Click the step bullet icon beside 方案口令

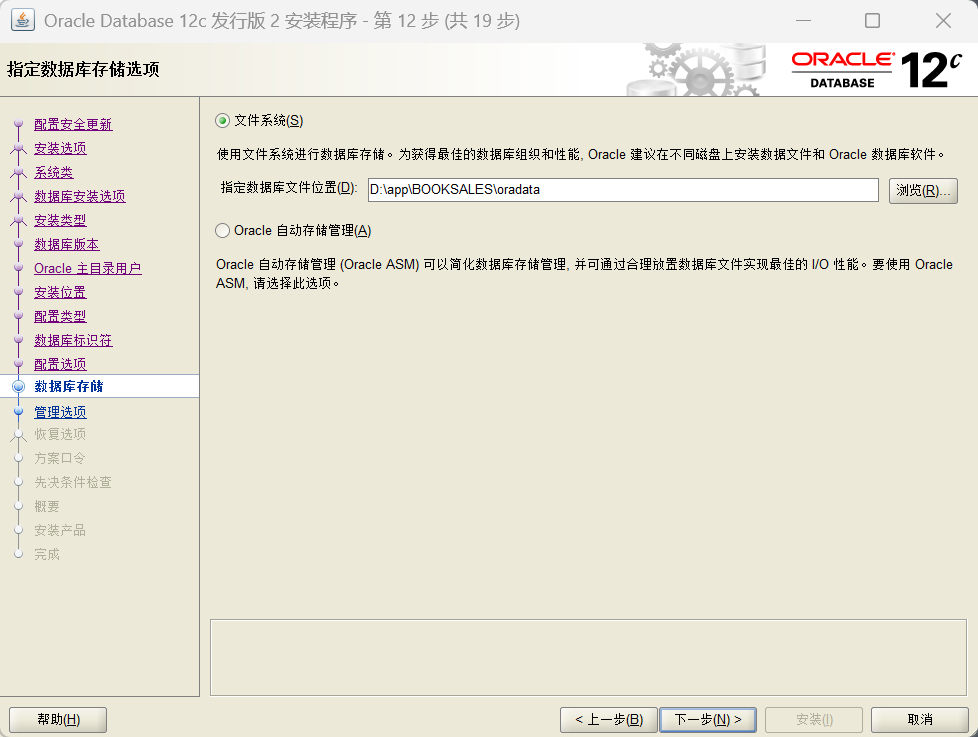pos(19,458)
